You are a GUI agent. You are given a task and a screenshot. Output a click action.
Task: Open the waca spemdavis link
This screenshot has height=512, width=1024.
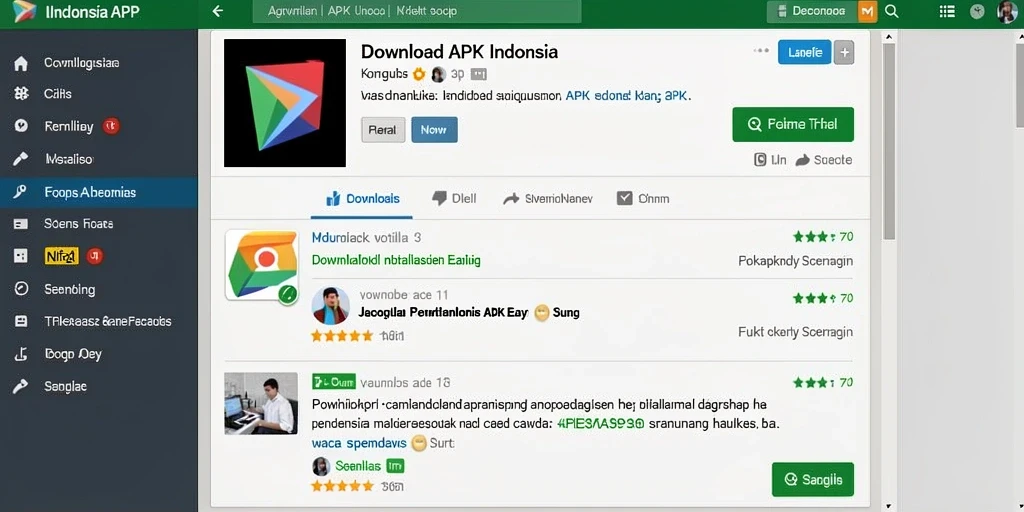point(359,443)
